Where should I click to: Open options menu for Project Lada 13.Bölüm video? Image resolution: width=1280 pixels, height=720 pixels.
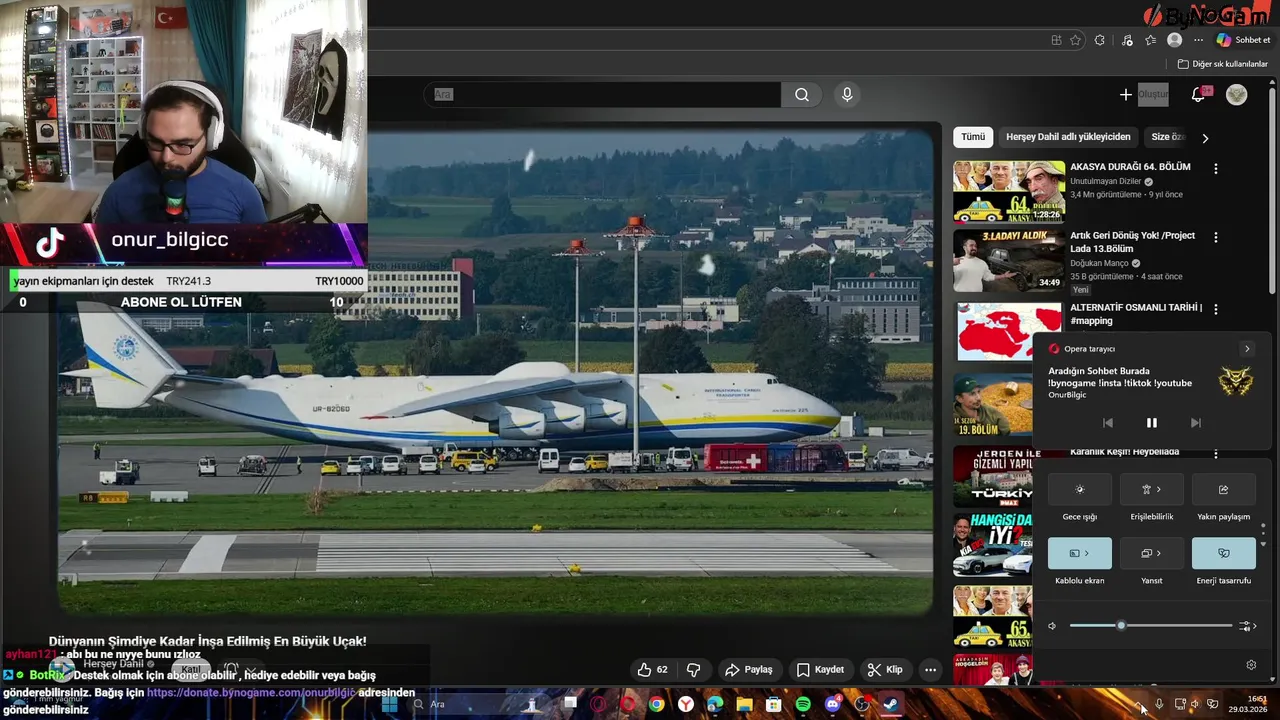pos(1216,237)
